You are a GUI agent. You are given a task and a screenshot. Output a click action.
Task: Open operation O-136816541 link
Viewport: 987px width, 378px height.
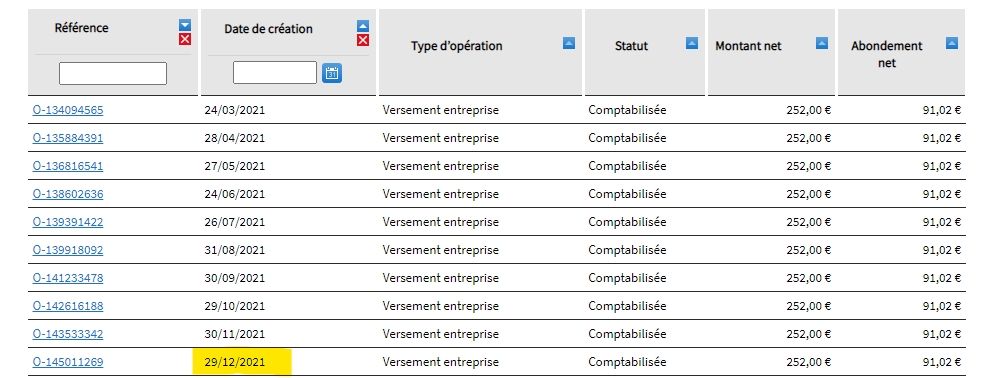click(x=68, y=166)
